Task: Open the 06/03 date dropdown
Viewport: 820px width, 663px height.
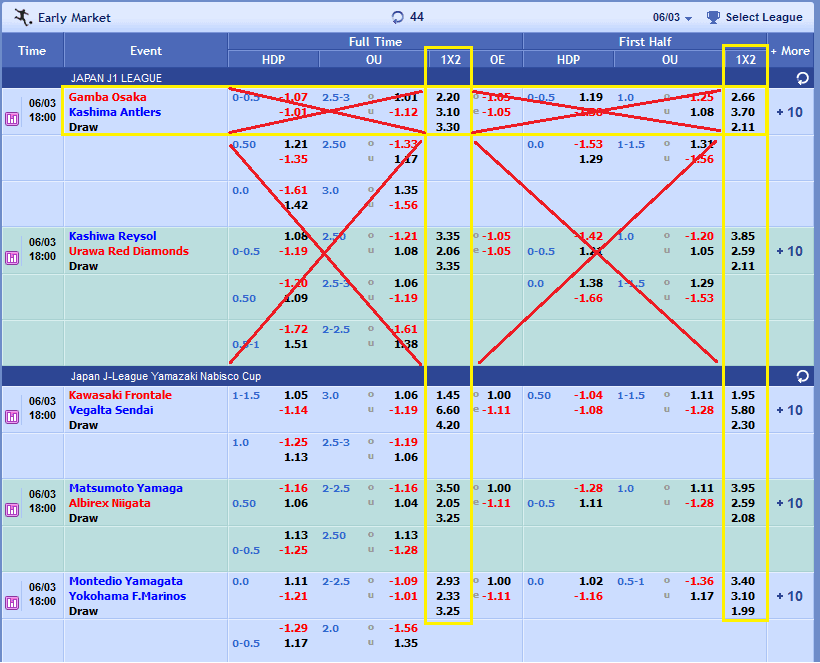Action: tap(672, 18)
